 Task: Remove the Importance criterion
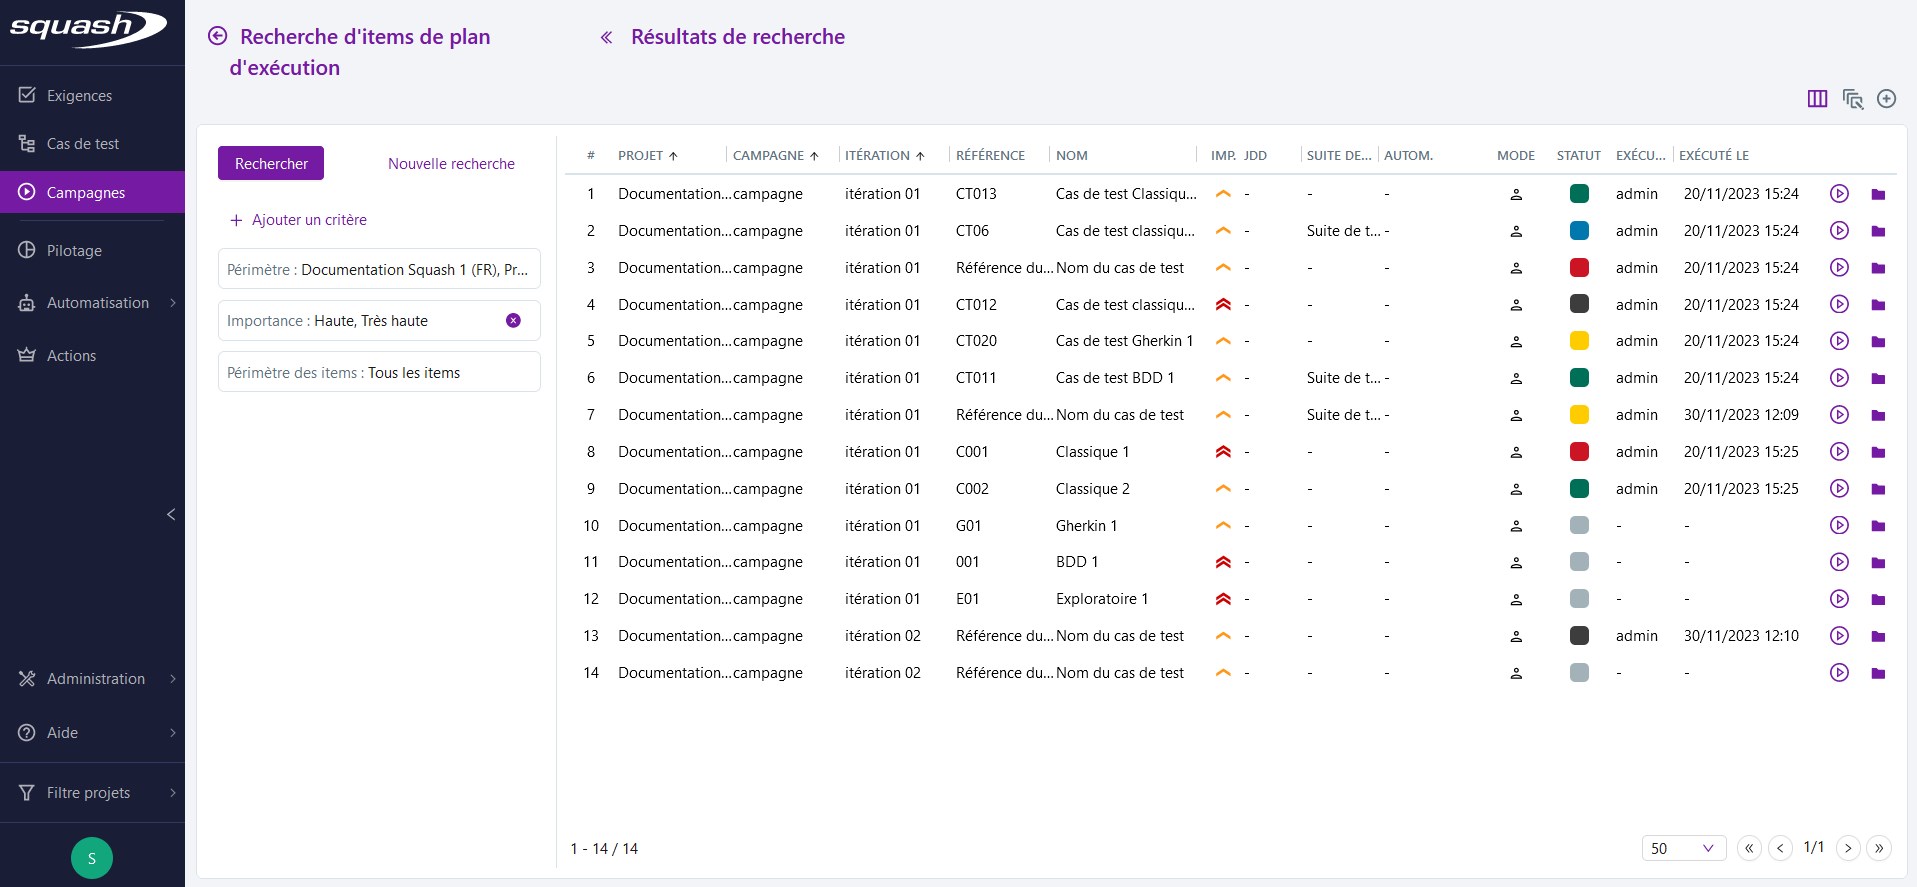pyautogui.click(x=513, y=321)
